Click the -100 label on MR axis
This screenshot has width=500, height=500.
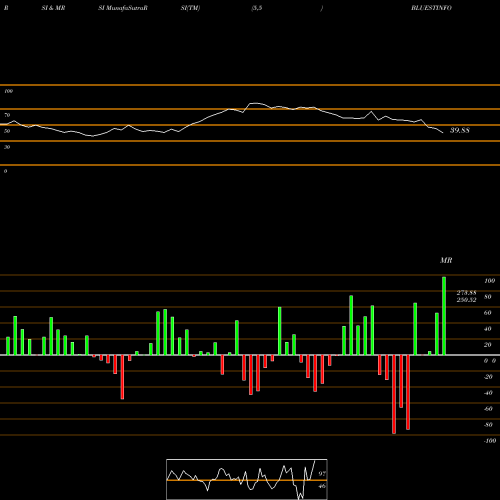pos(490,441)
